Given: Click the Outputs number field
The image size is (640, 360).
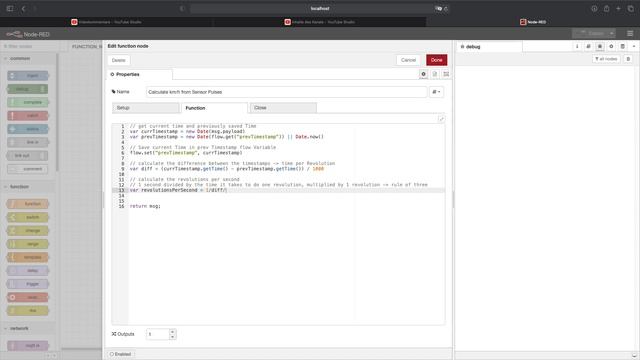Looking at the screenshot, I should [x=158, y=334].
